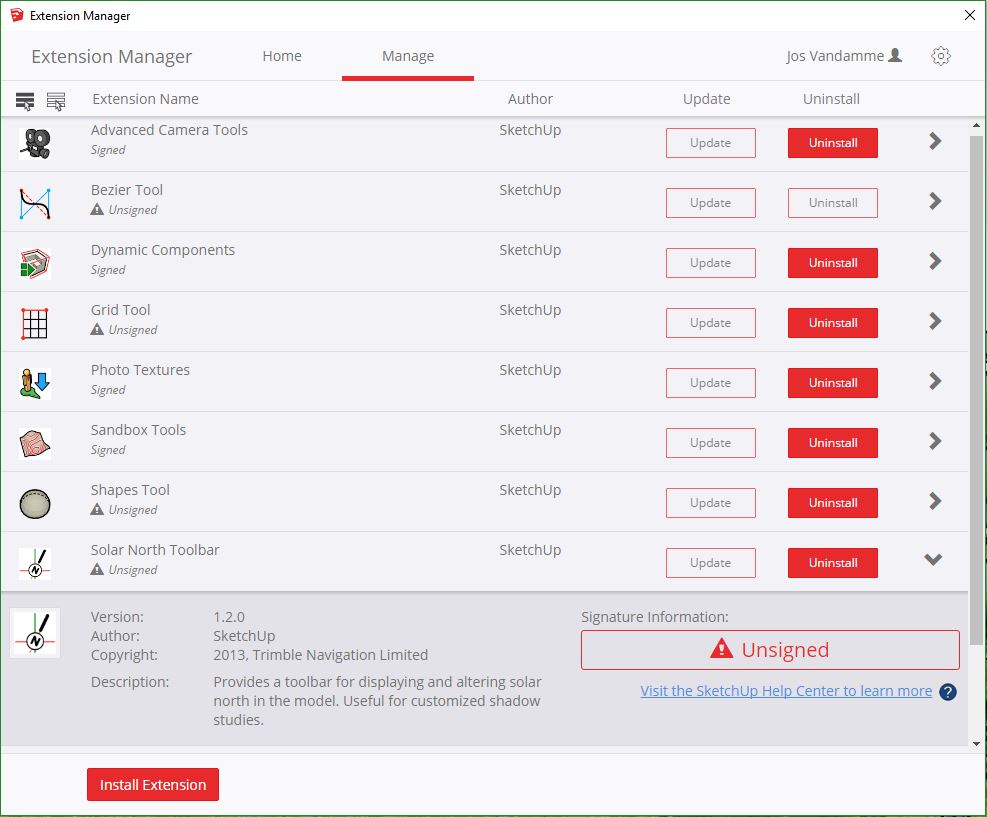Click Update for Shapes Tool

(711, 503)
